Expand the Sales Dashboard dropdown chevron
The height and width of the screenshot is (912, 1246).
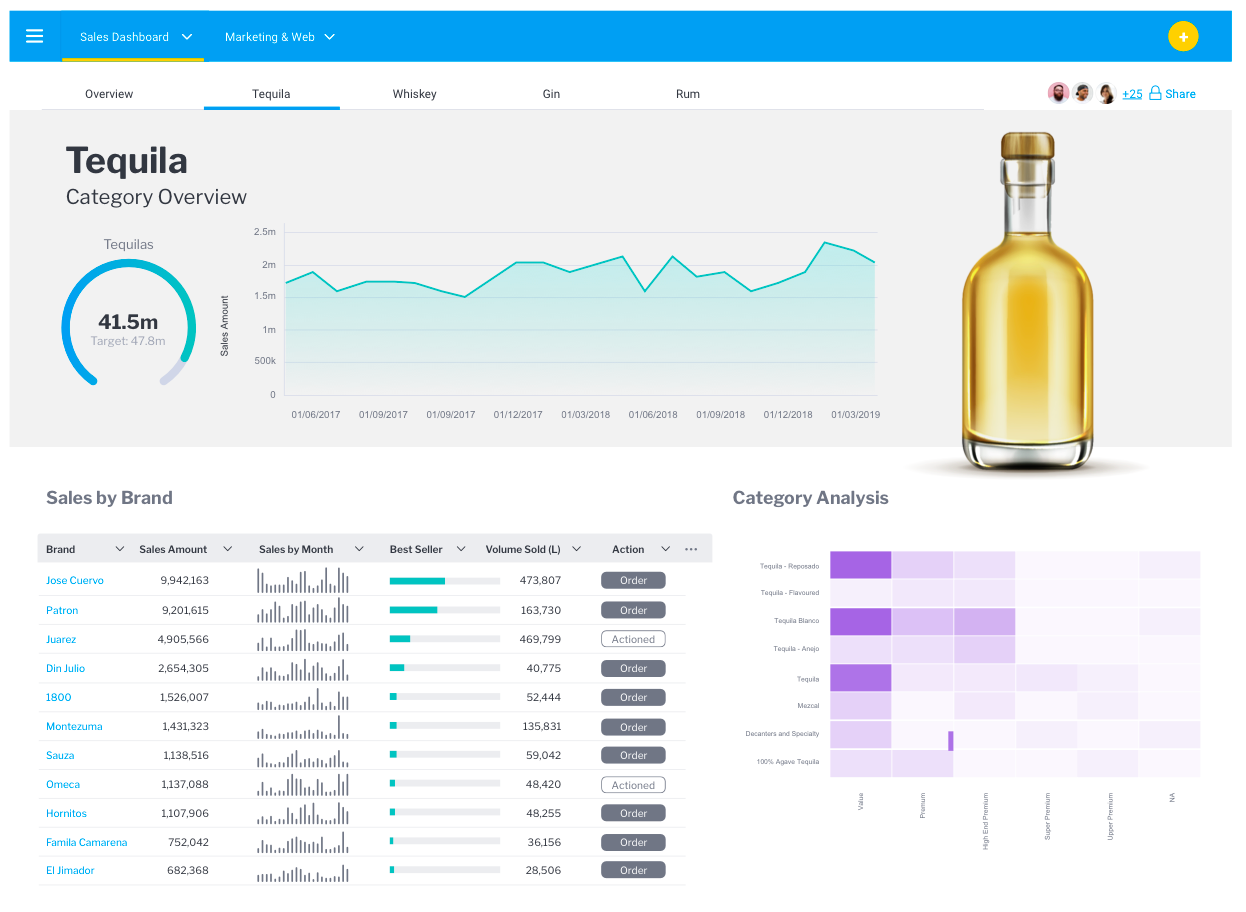coord(187,37)
